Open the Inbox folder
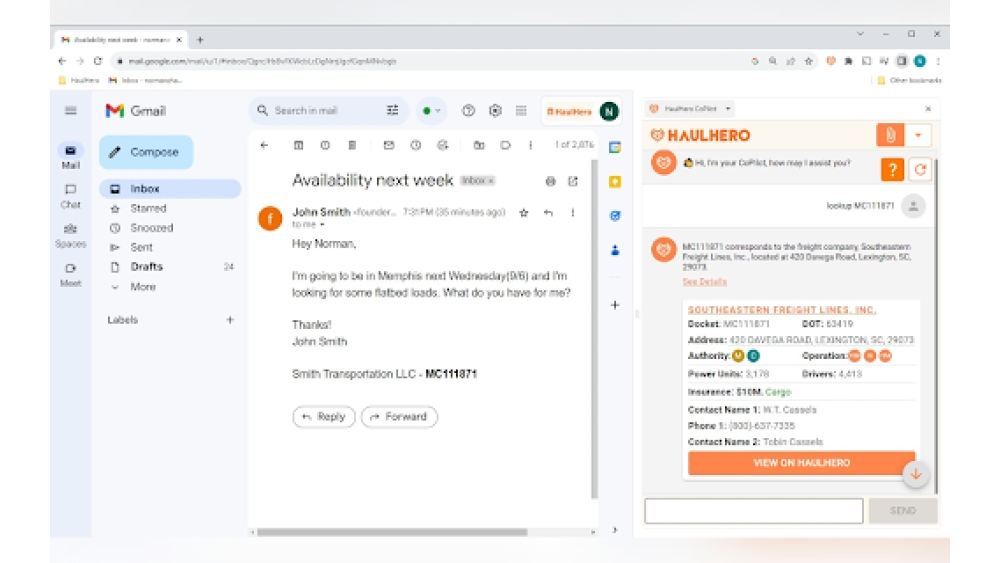 (x=170, y=189)
